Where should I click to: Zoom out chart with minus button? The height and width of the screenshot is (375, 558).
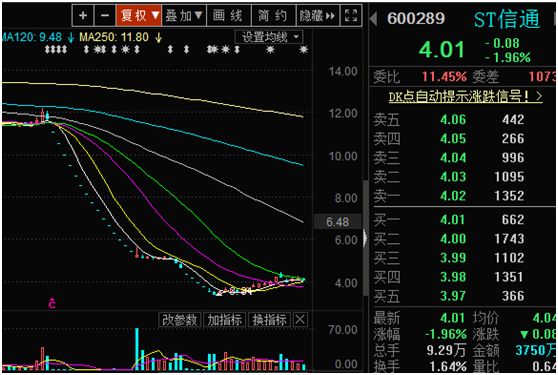pyautogui.click(x=105, y=15)
